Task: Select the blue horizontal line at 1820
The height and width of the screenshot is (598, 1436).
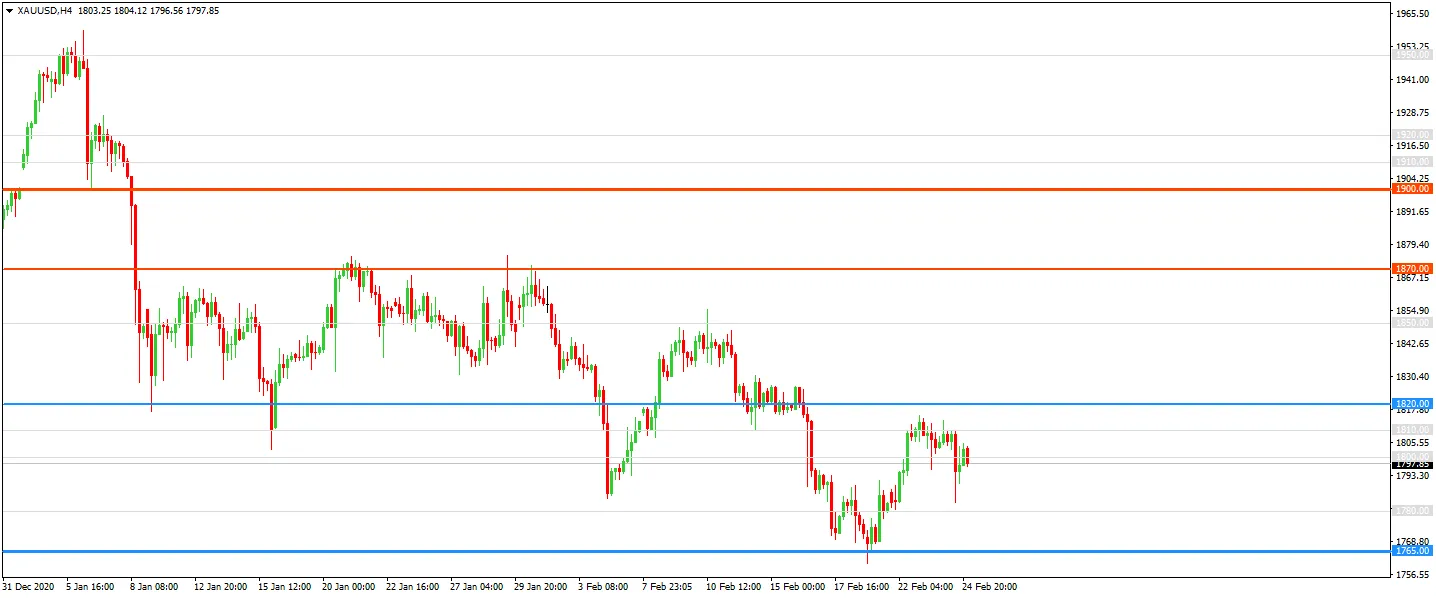Action: (696, 404)
